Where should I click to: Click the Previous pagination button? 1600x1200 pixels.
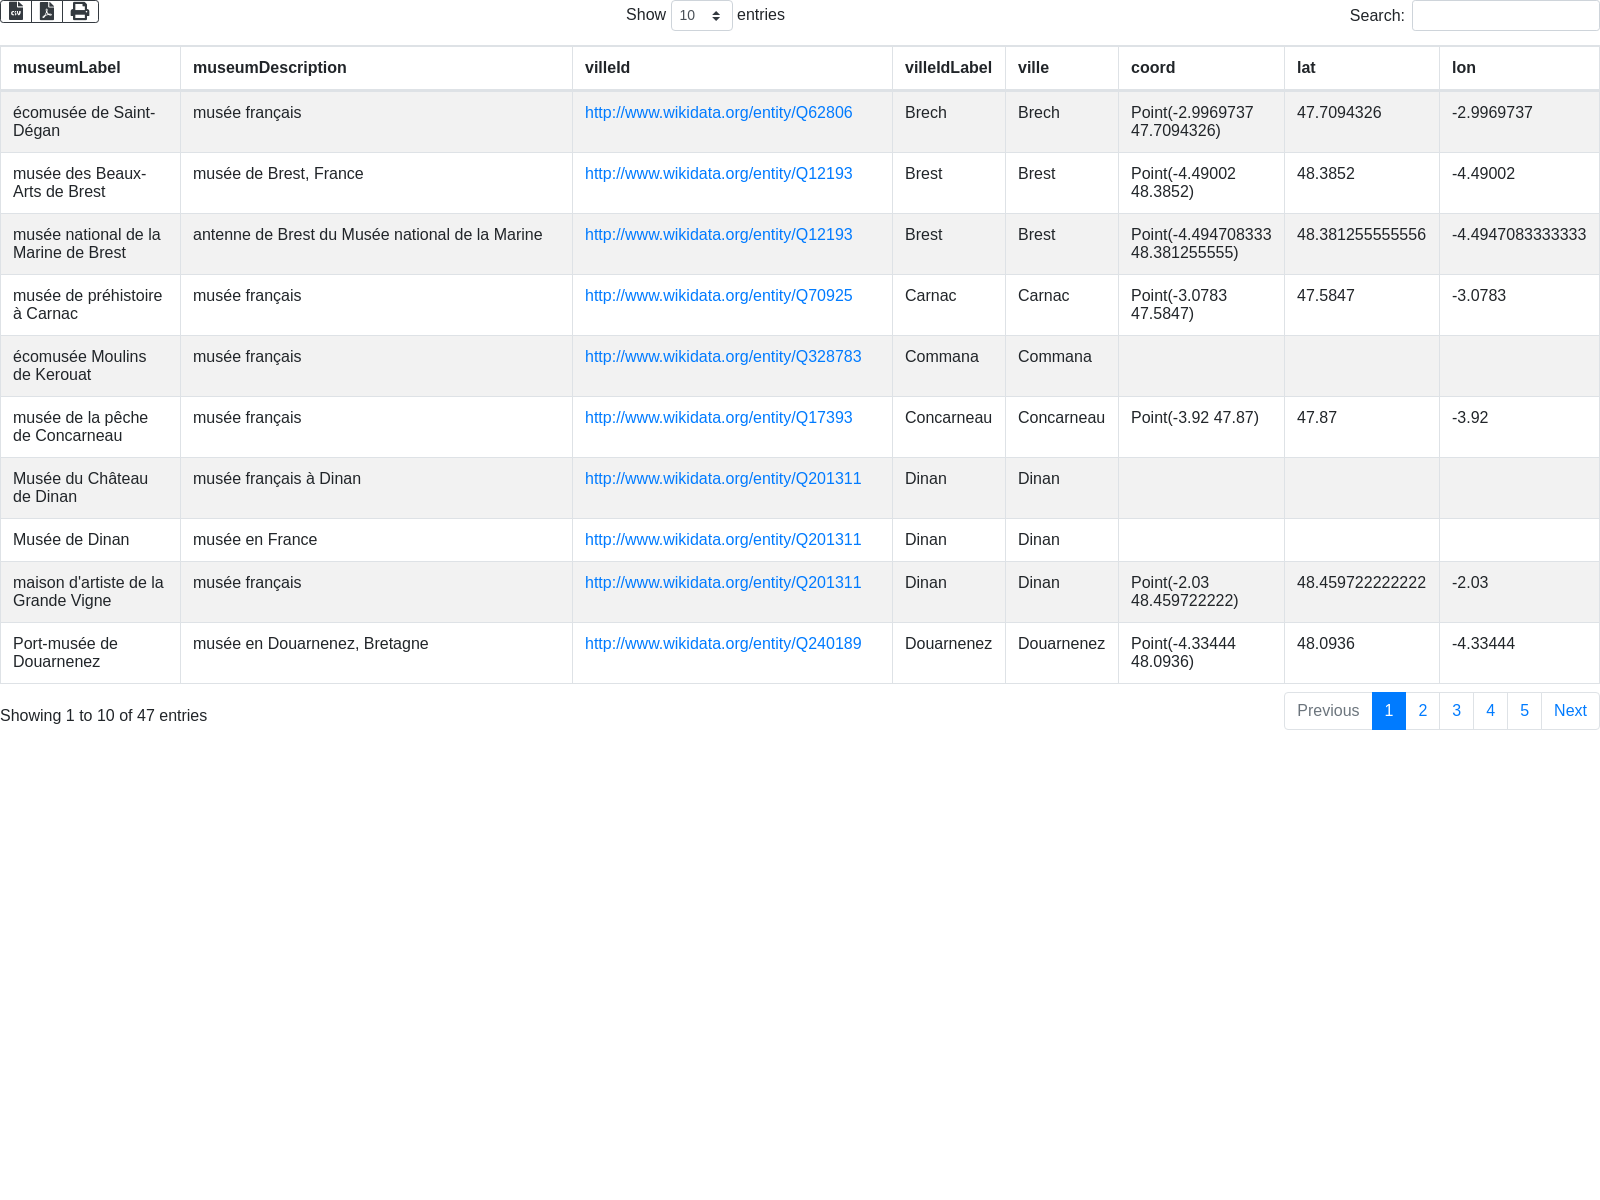(1327, 711)
